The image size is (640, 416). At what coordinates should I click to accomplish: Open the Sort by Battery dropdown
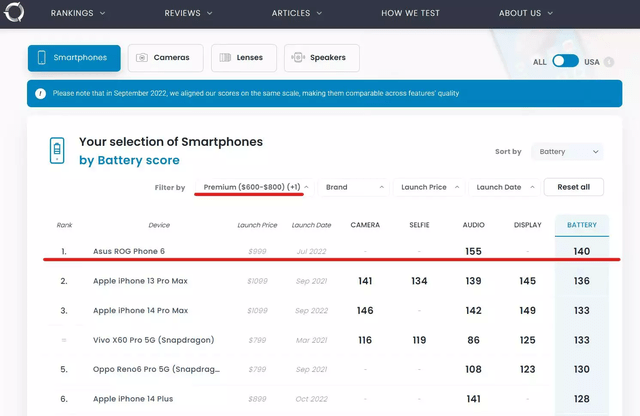(567, 152)
